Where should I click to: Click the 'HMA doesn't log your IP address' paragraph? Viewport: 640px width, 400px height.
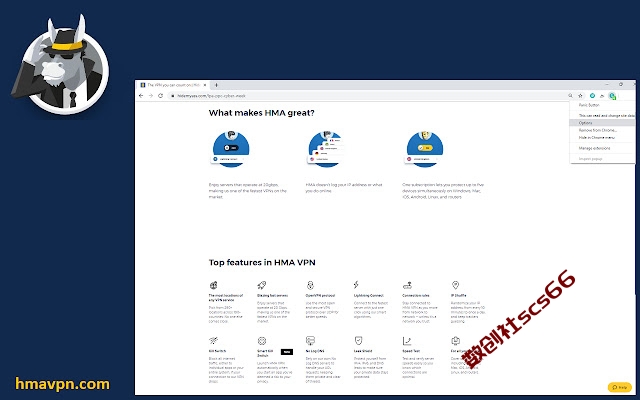344,188
